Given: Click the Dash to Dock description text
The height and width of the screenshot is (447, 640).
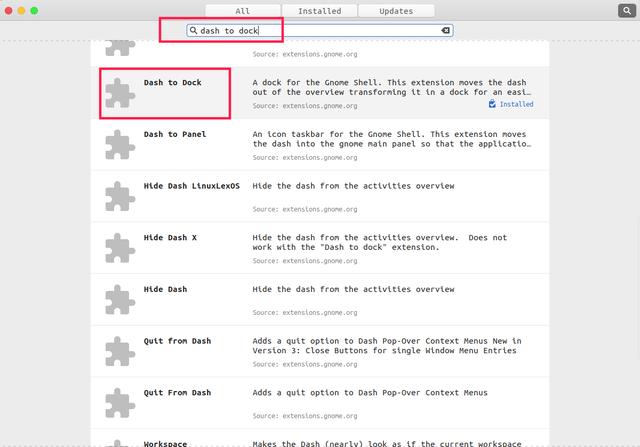Looking at the screenshot, I should [x=392, y=87].
